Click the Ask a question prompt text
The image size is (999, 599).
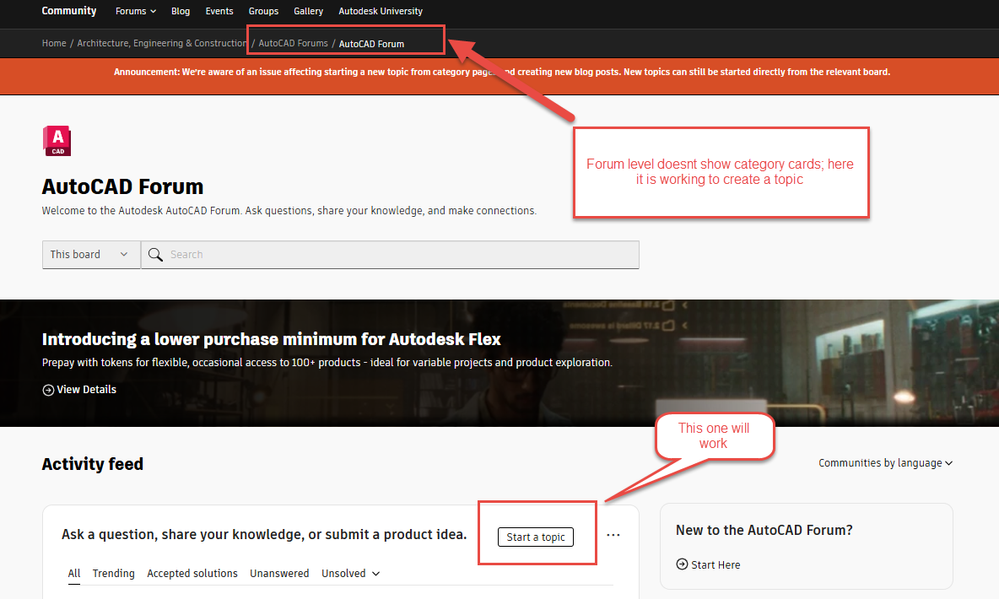point(264,535)
